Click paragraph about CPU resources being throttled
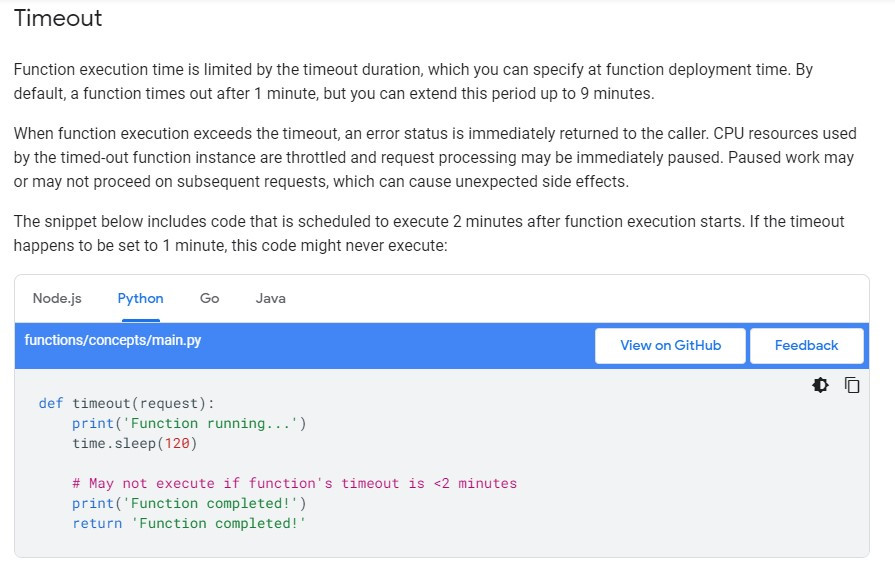895x565 pixels. 435,158
